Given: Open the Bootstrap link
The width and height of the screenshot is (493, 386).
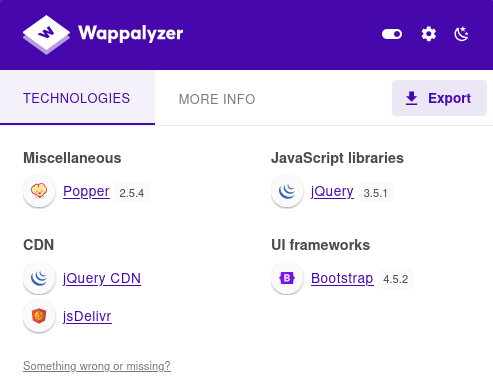Looking at the screenshot, I should point(342,278).
